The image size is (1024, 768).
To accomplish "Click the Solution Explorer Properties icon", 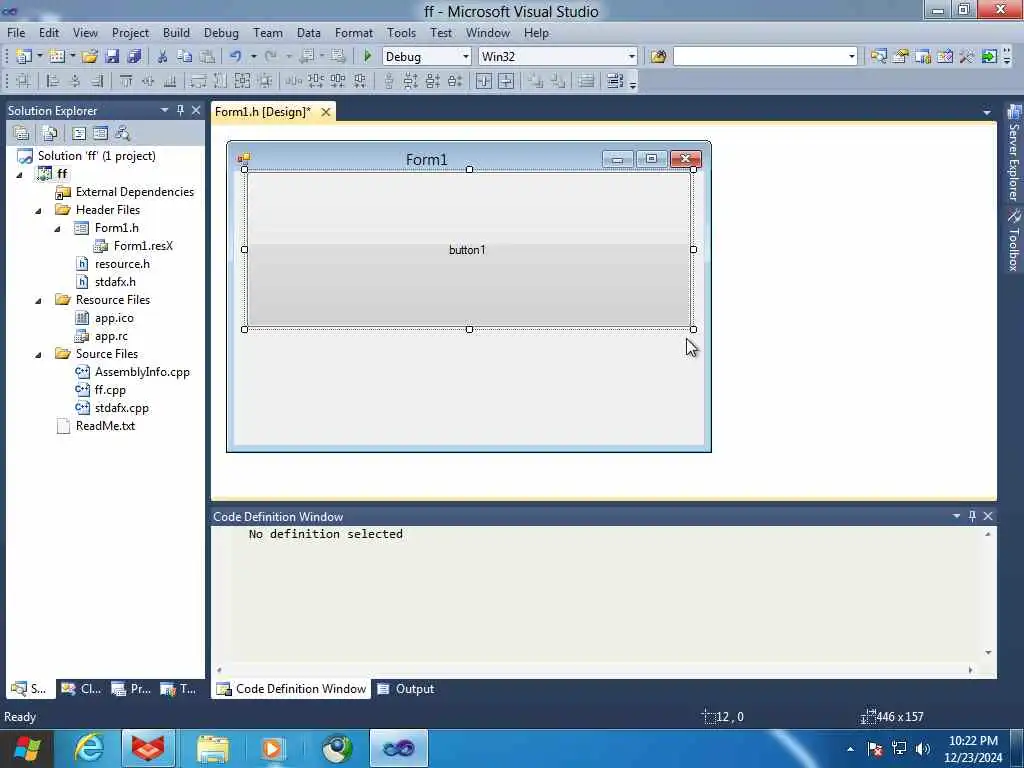I will [x=22, y=133].
